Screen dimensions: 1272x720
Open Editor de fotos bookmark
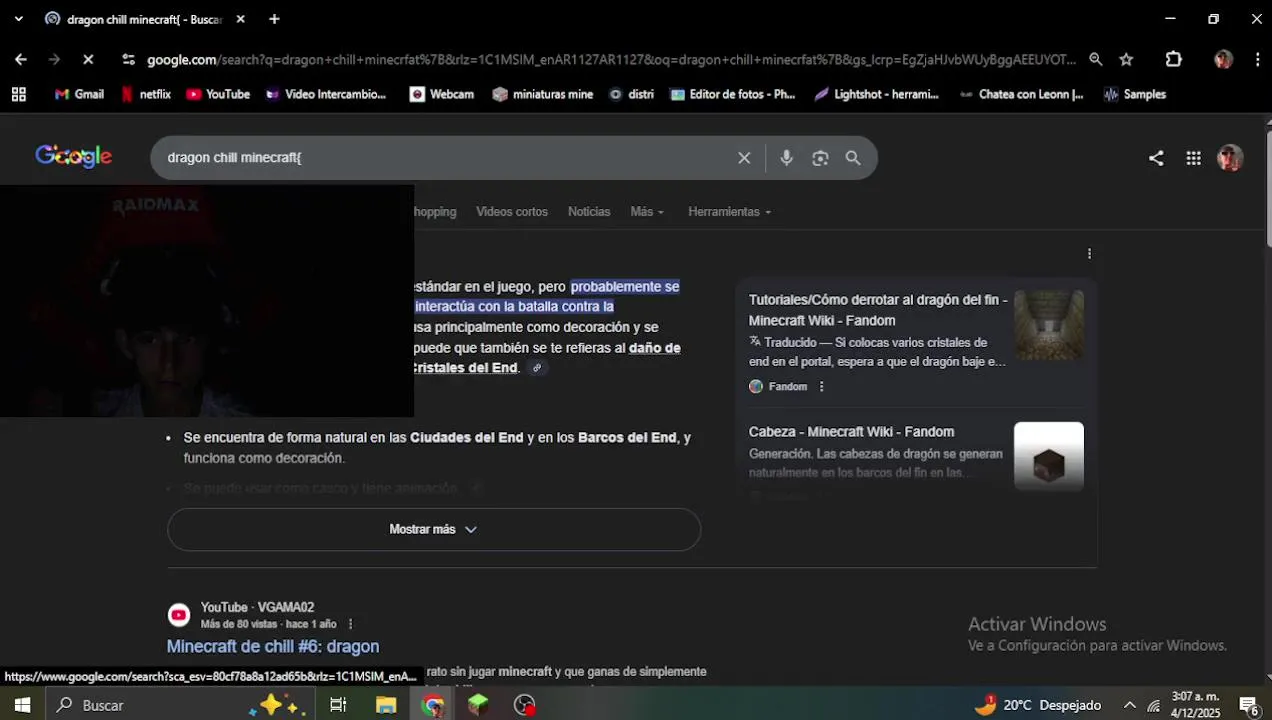pyautogui.click(x=733, y=94)
